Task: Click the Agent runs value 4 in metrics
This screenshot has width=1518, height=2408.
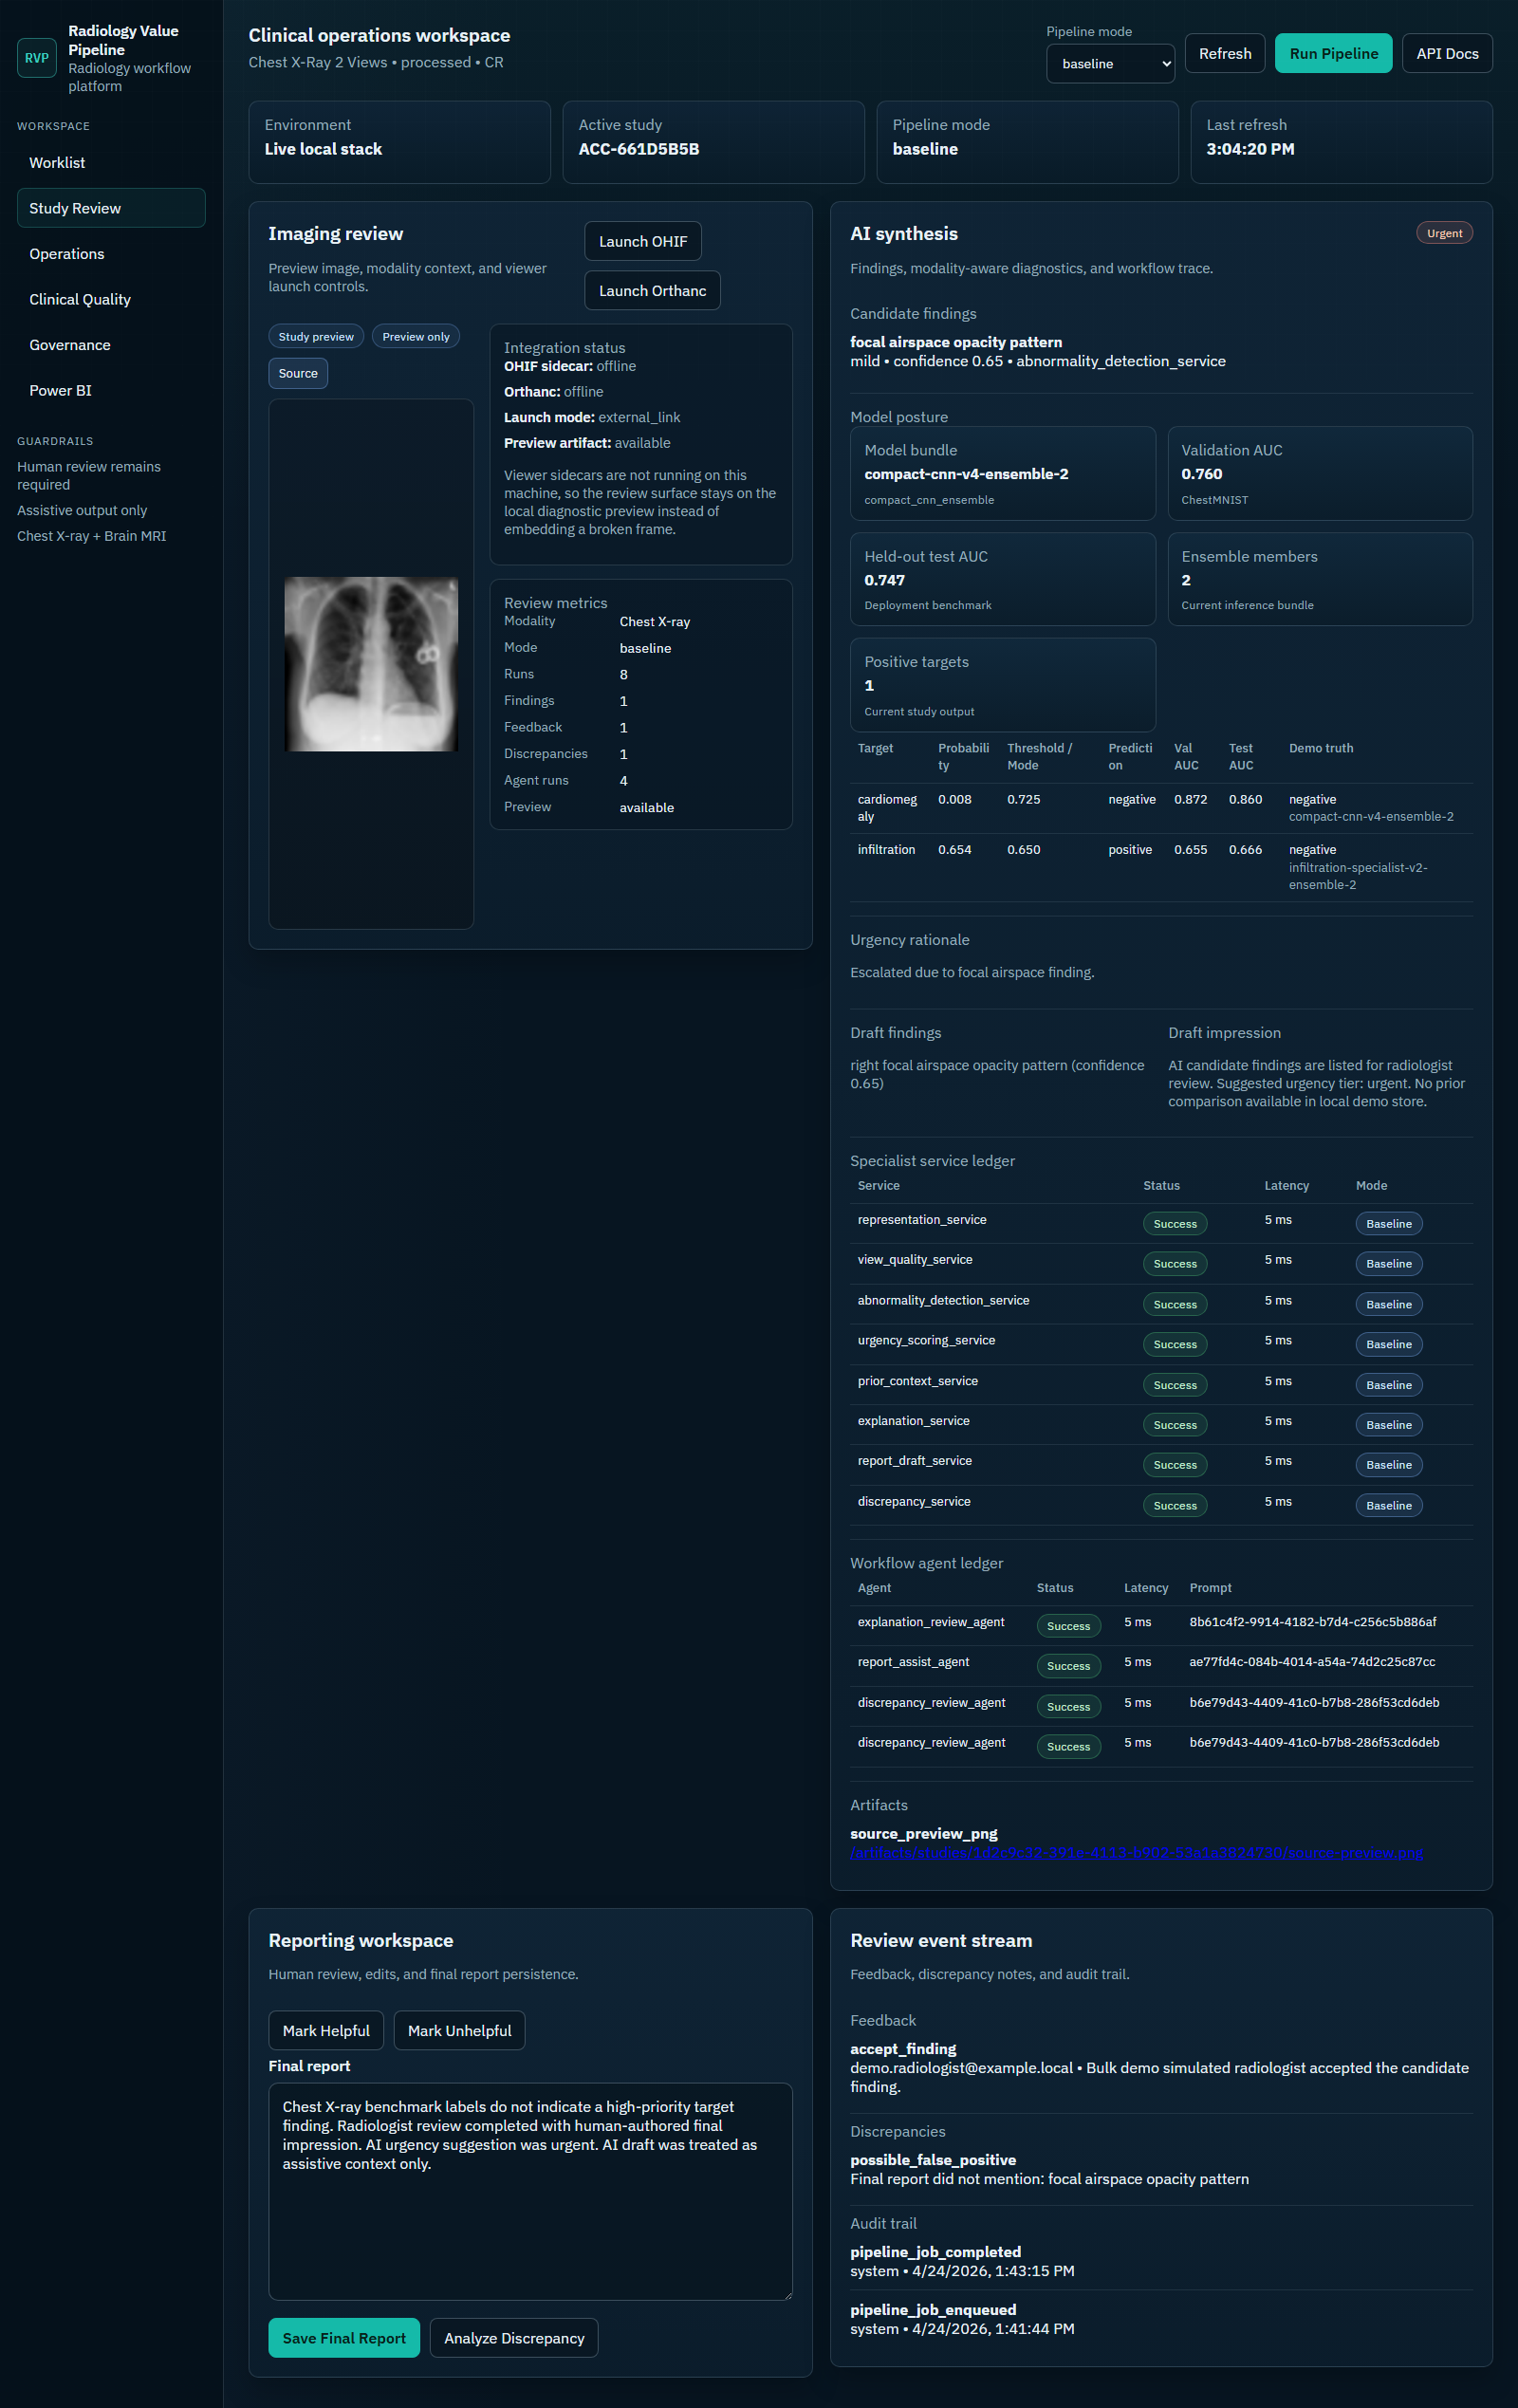Action: click(x=623, y=781)
